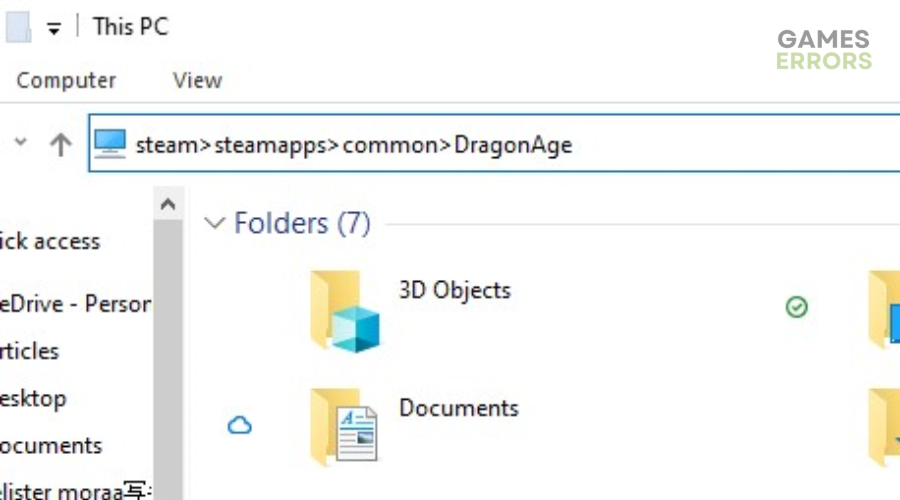The width and height of the screenshot is (900, 500).
Task: Select Desktop in the navigation pane
Action: point(33,398)
